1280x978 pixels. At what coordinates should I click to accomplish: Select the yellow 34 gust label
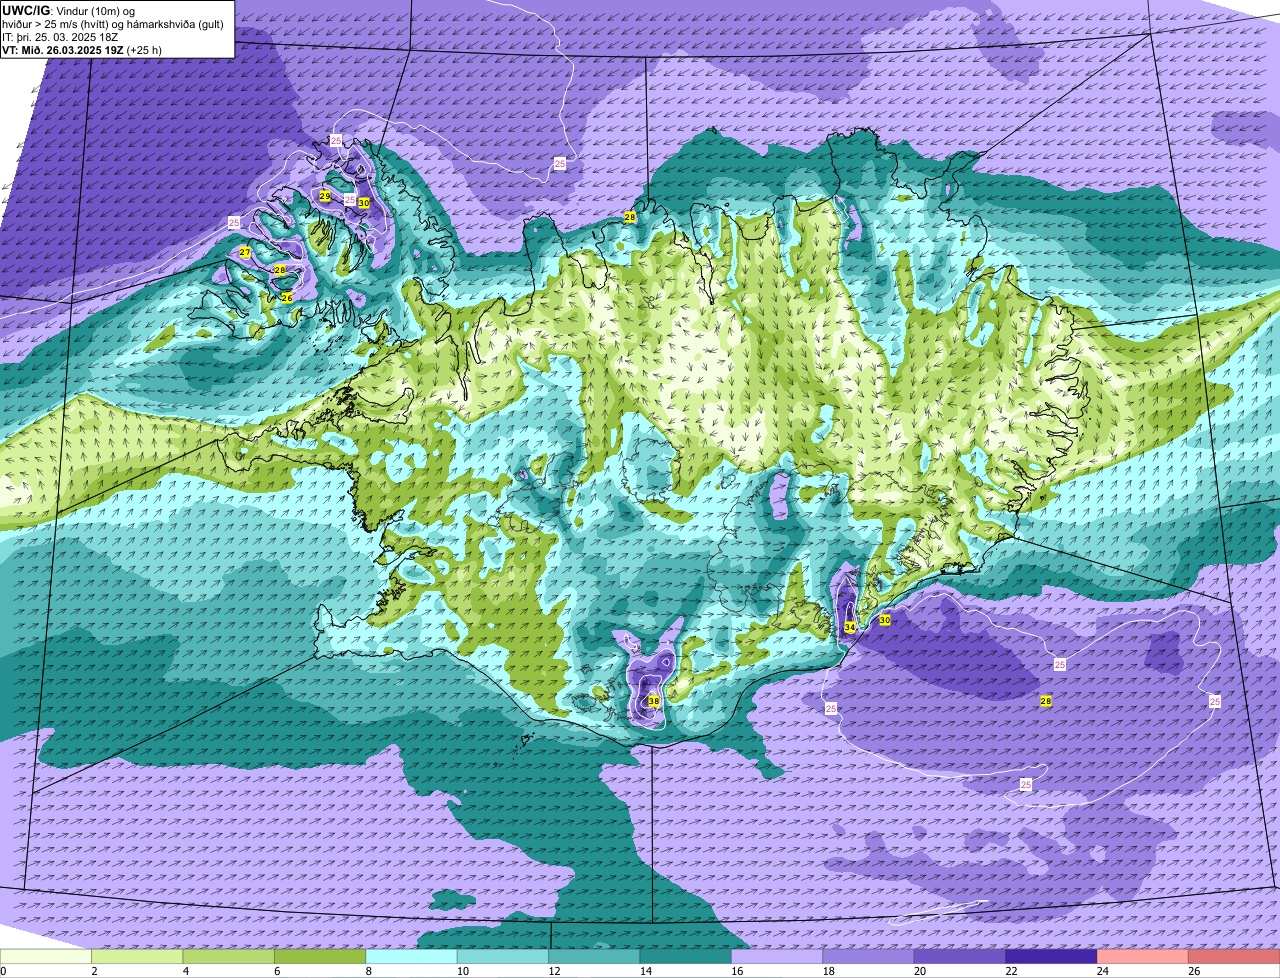(x=849, y=627)
